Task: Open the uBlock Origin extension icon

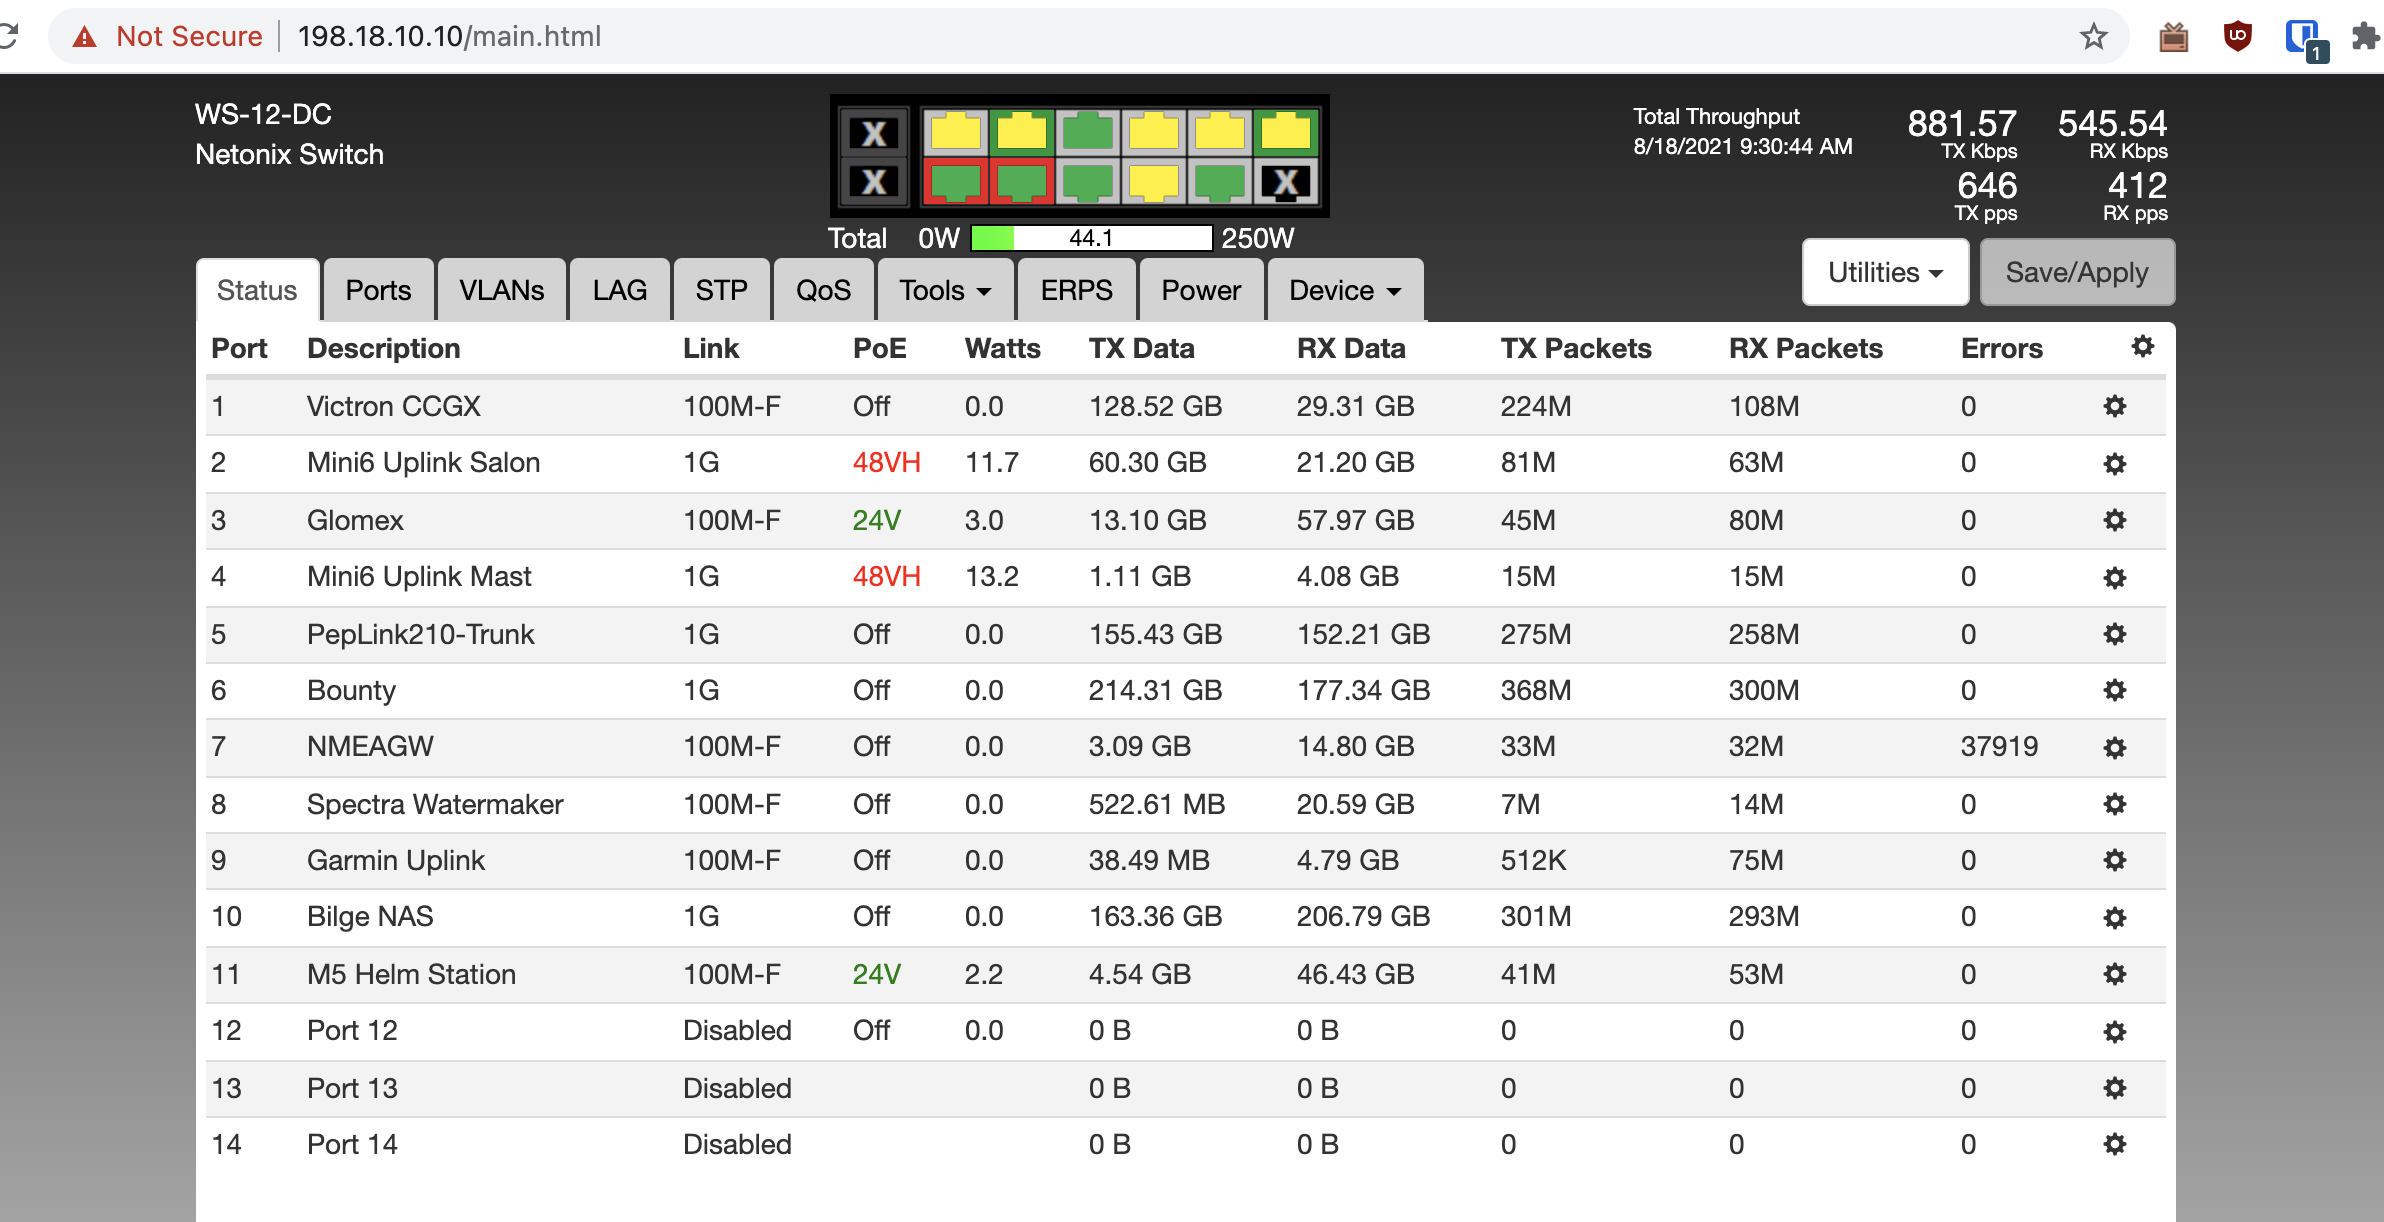Action: point(2238,37)
